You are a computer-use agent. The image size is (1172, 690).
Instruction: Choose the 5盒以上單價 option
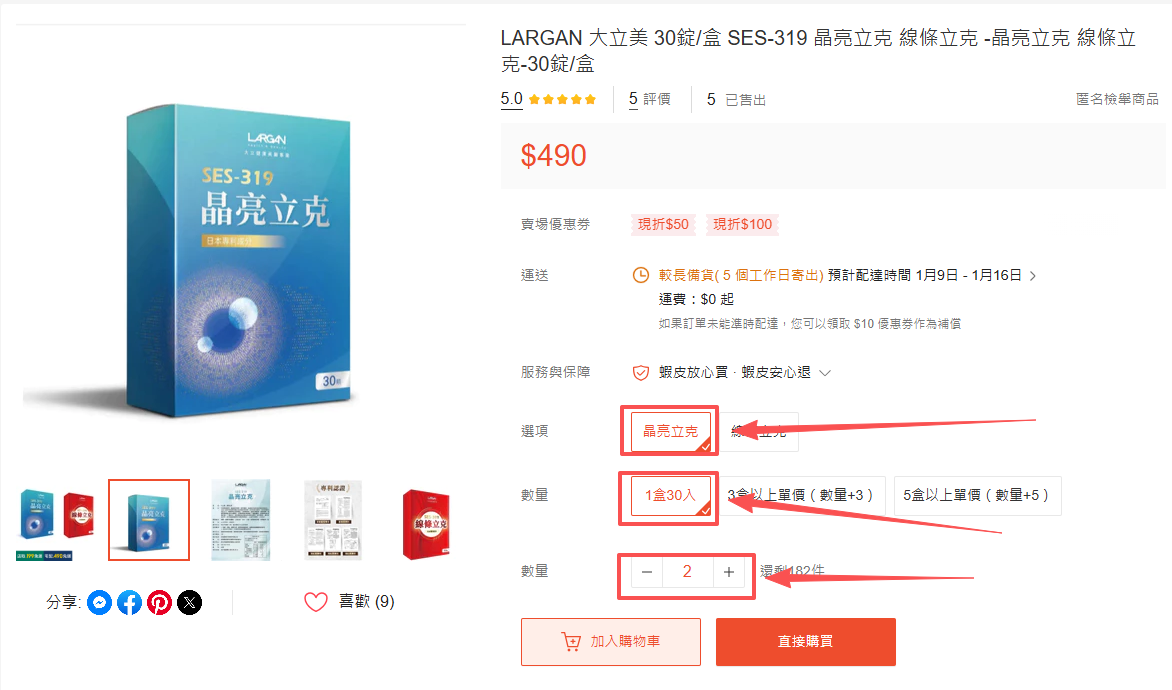coord(977,496)
